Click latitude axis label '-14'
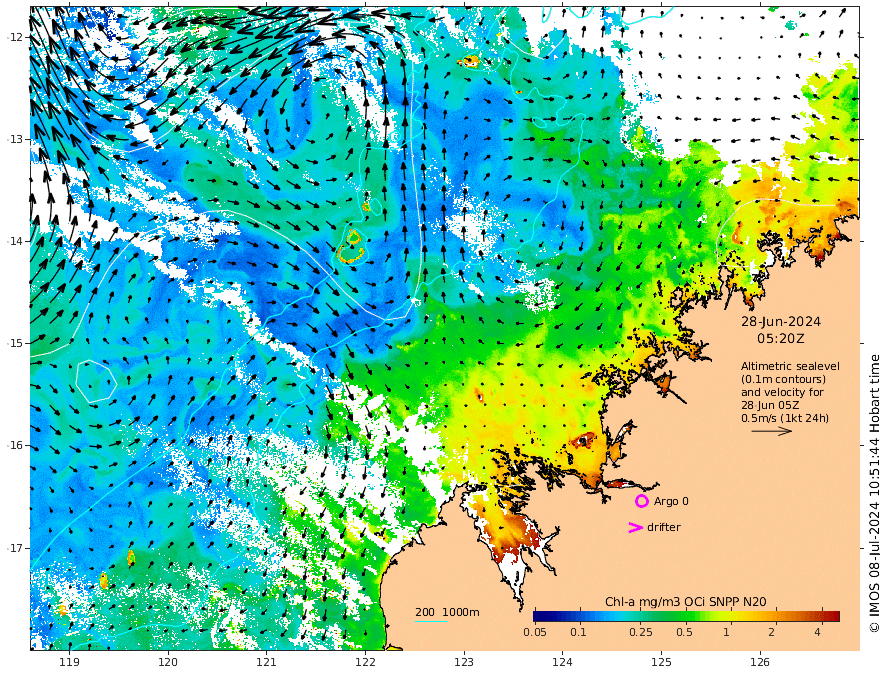The image size is (880, 680). tap(15, 241)
